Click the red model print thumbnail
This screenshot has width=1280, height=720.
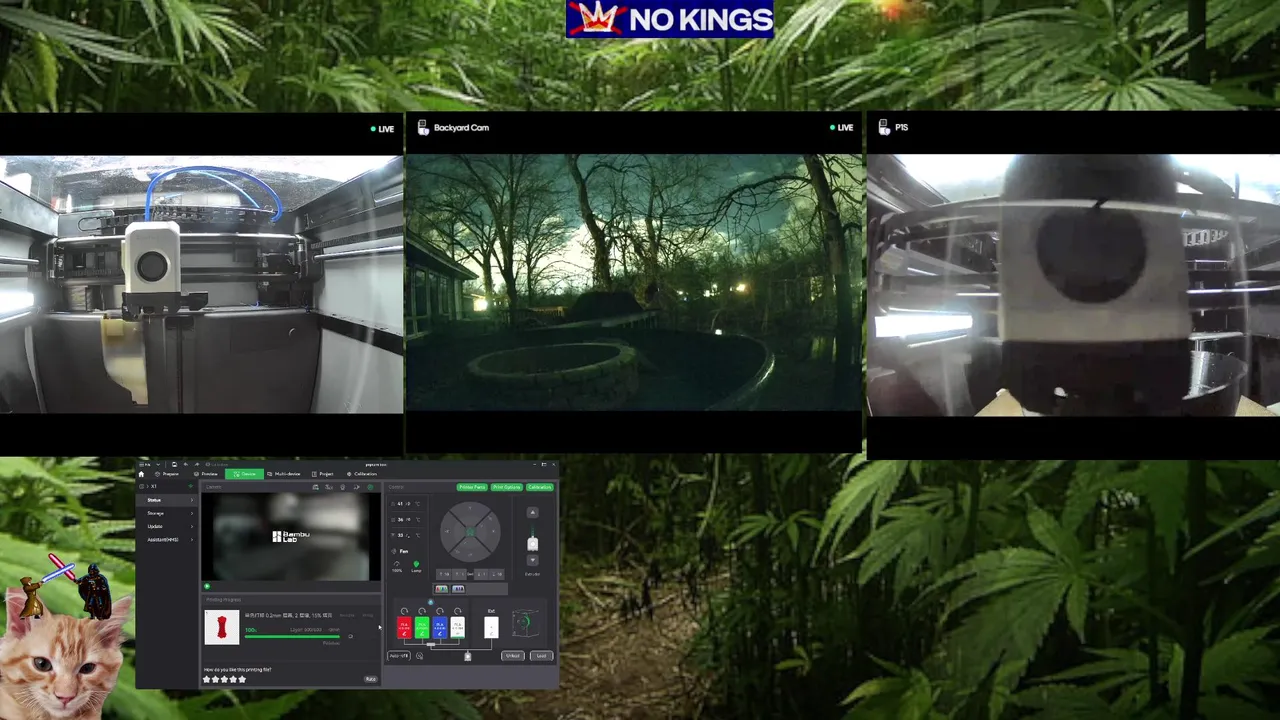coord(222,627)
